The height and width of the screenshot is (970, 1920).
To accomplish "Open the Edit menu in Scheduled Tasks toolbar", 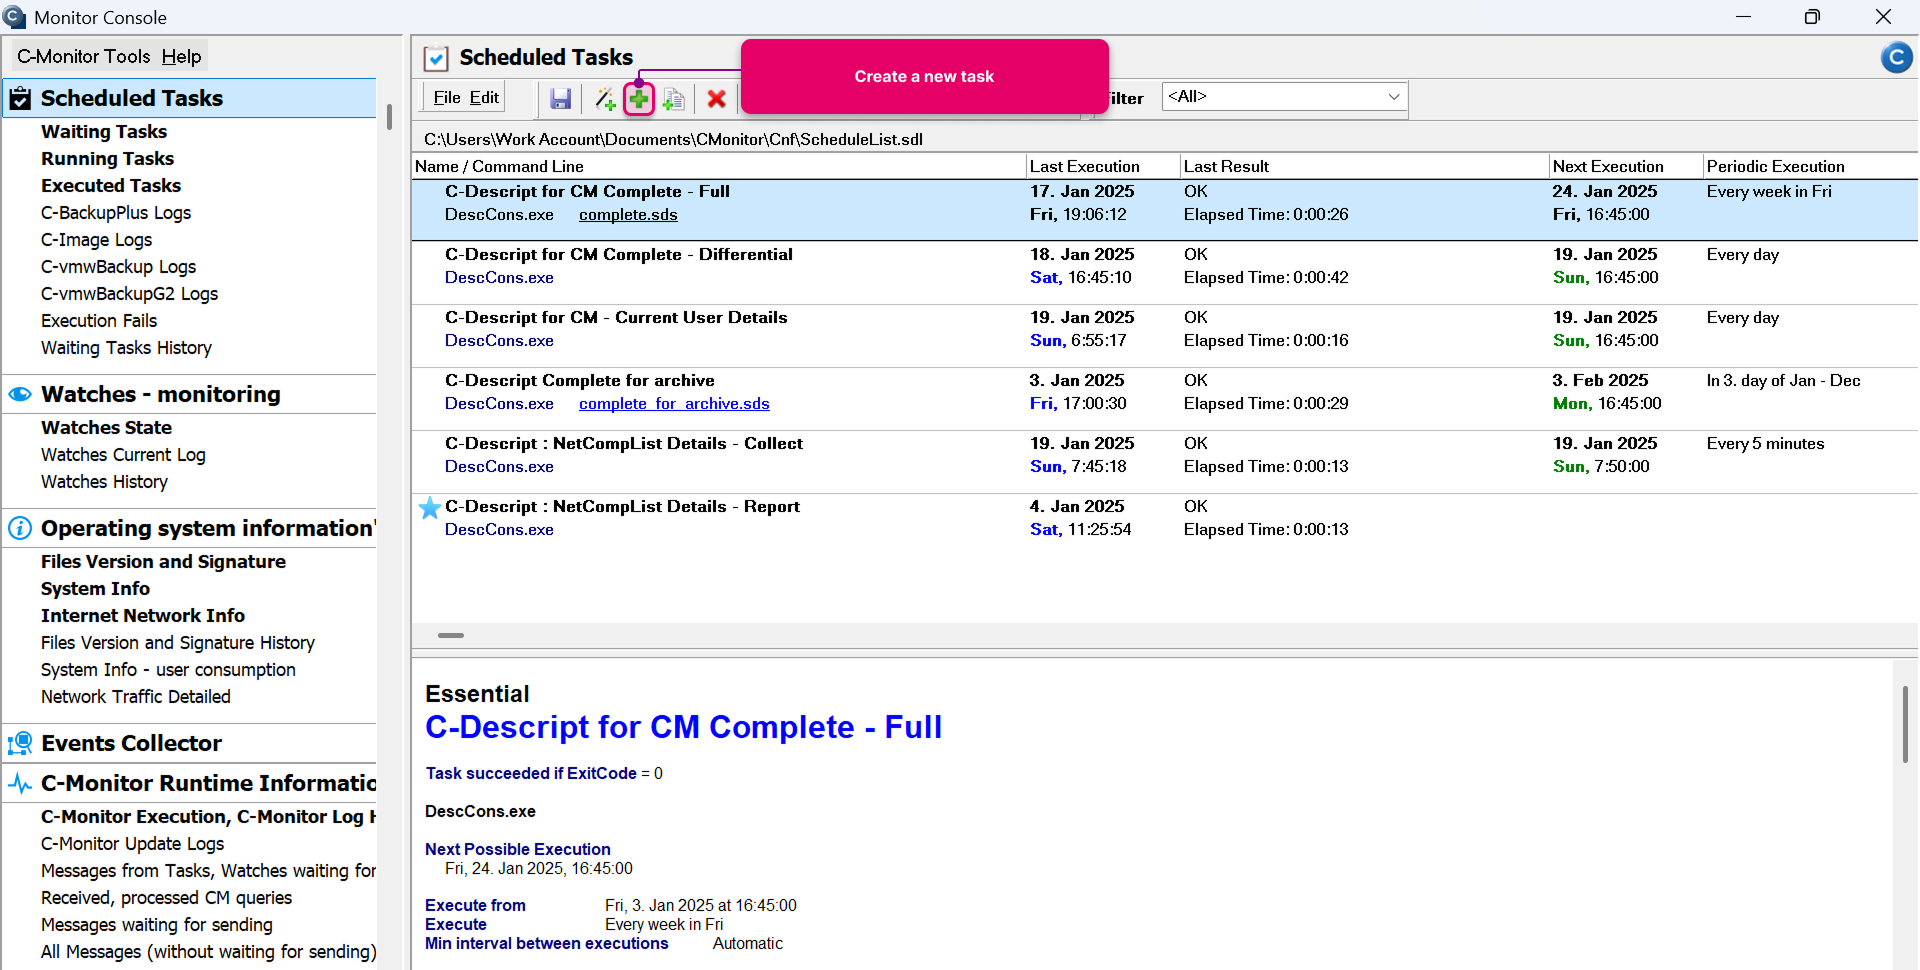I will coord(484,97).
